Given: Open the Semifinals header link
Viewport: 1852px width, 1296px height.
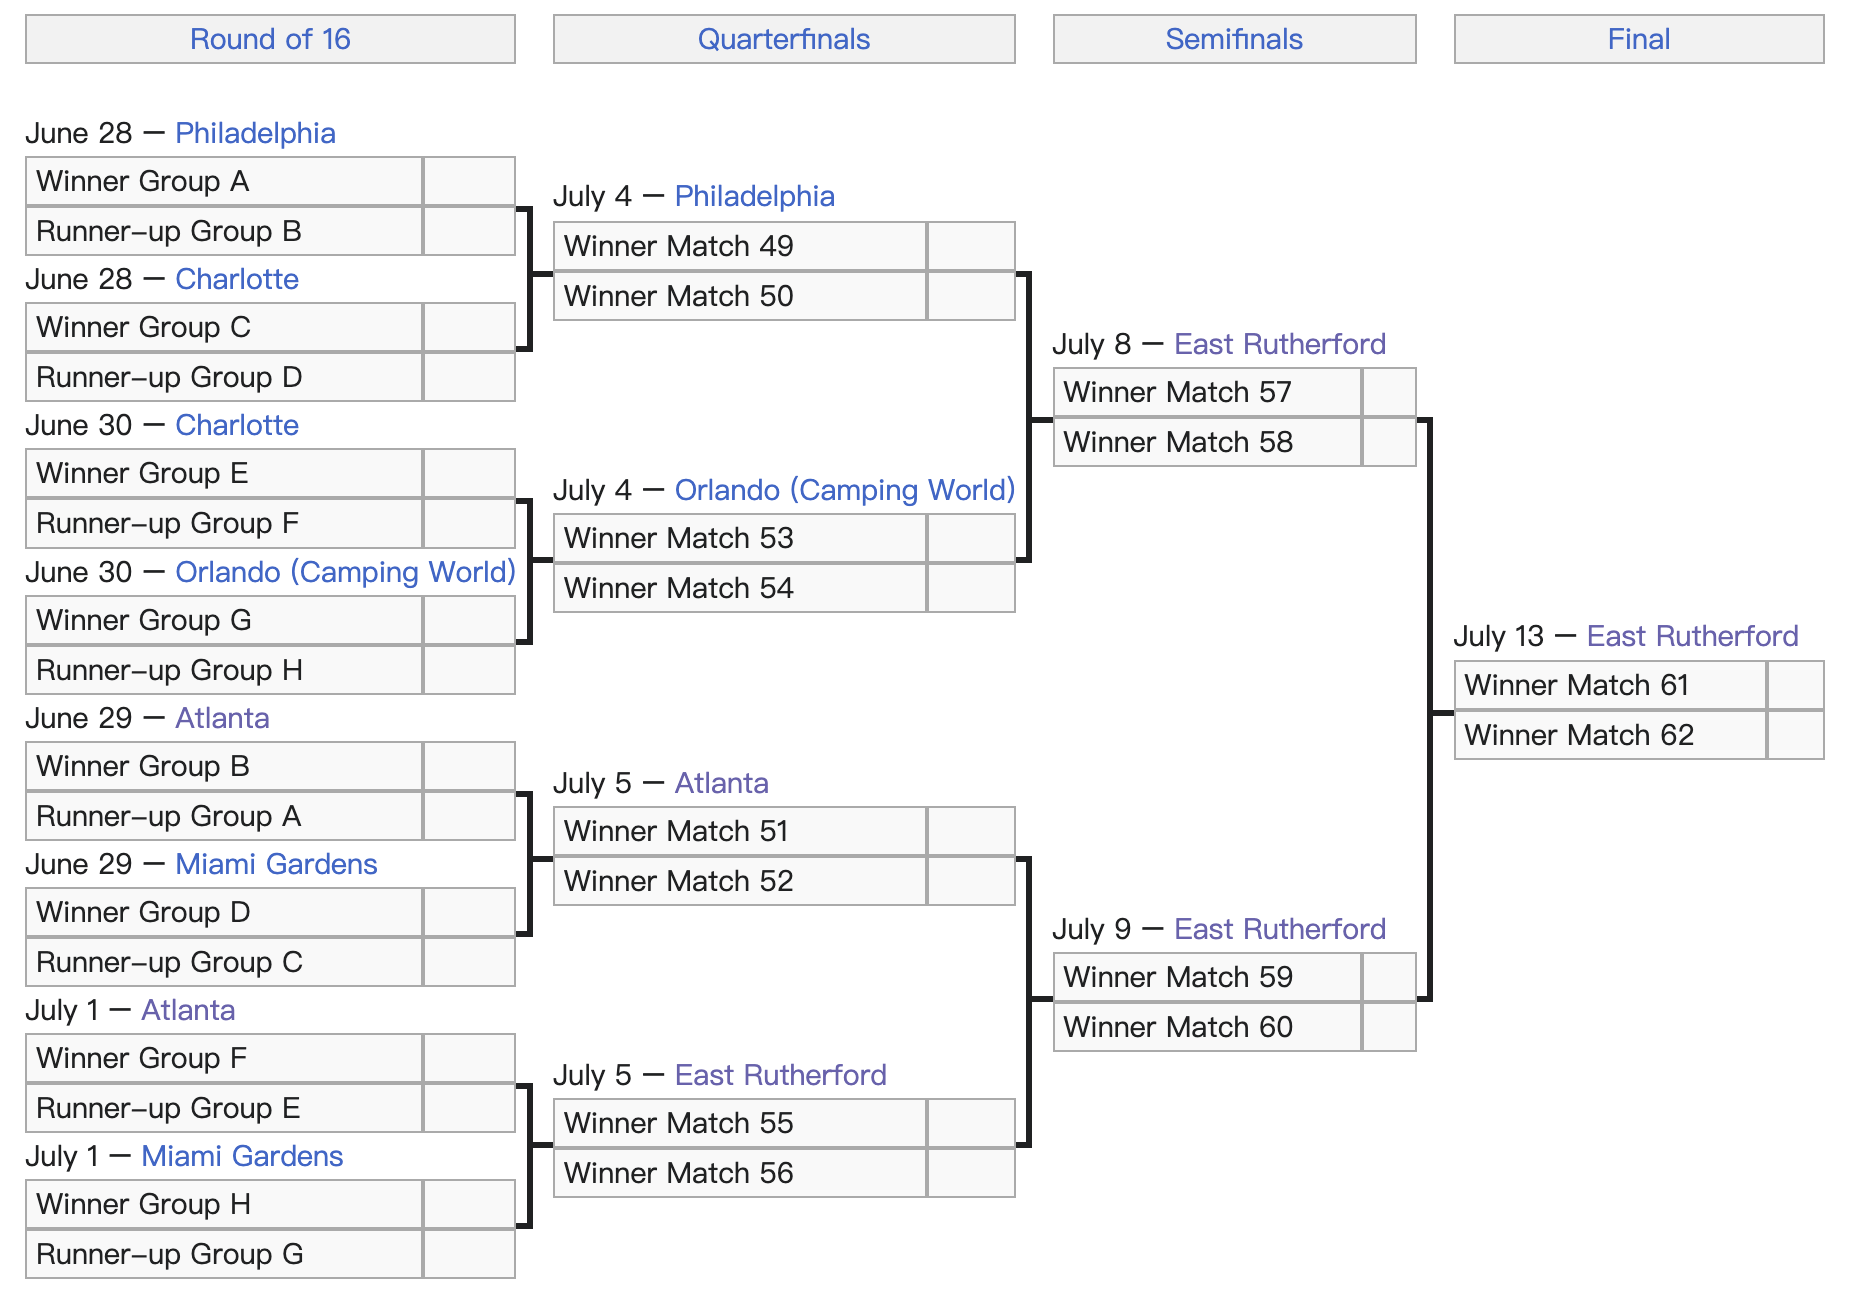Looking at the screenshot, I should pos(1234,39).
